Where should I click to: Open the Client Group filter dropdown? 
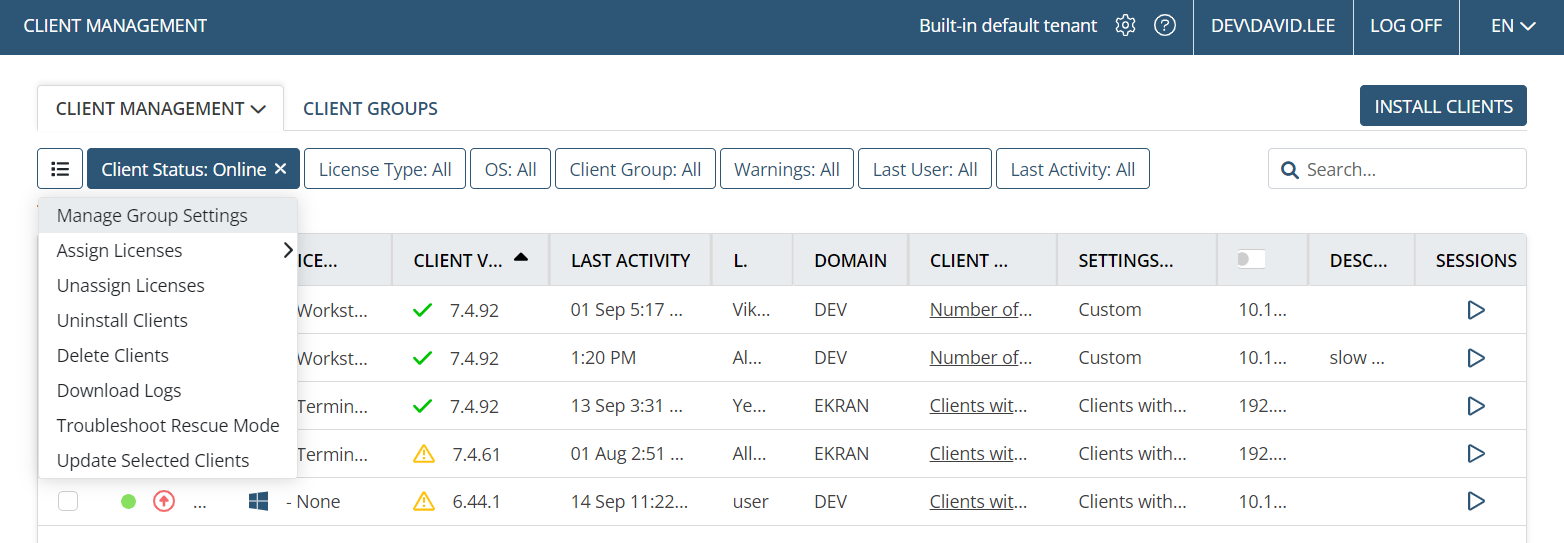[x=635, y=169]
